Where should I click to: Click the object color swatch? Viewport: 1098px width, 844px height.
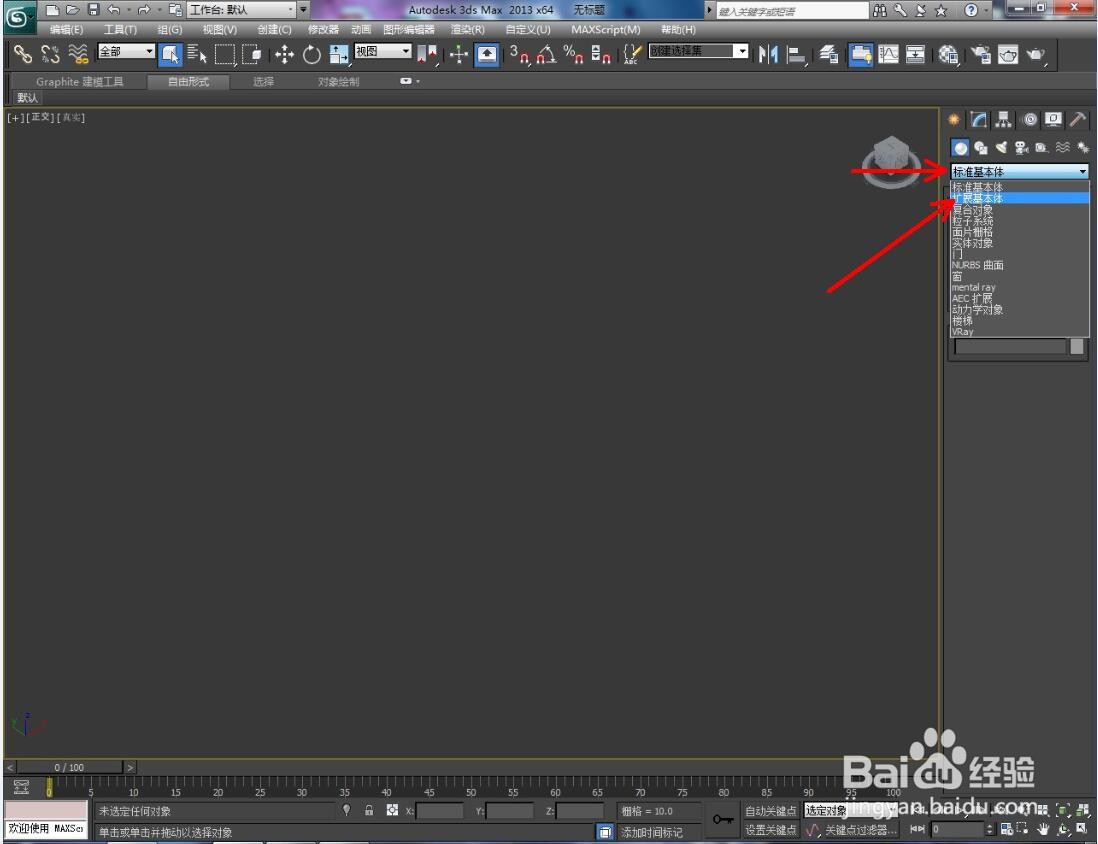pos(1077,346)
